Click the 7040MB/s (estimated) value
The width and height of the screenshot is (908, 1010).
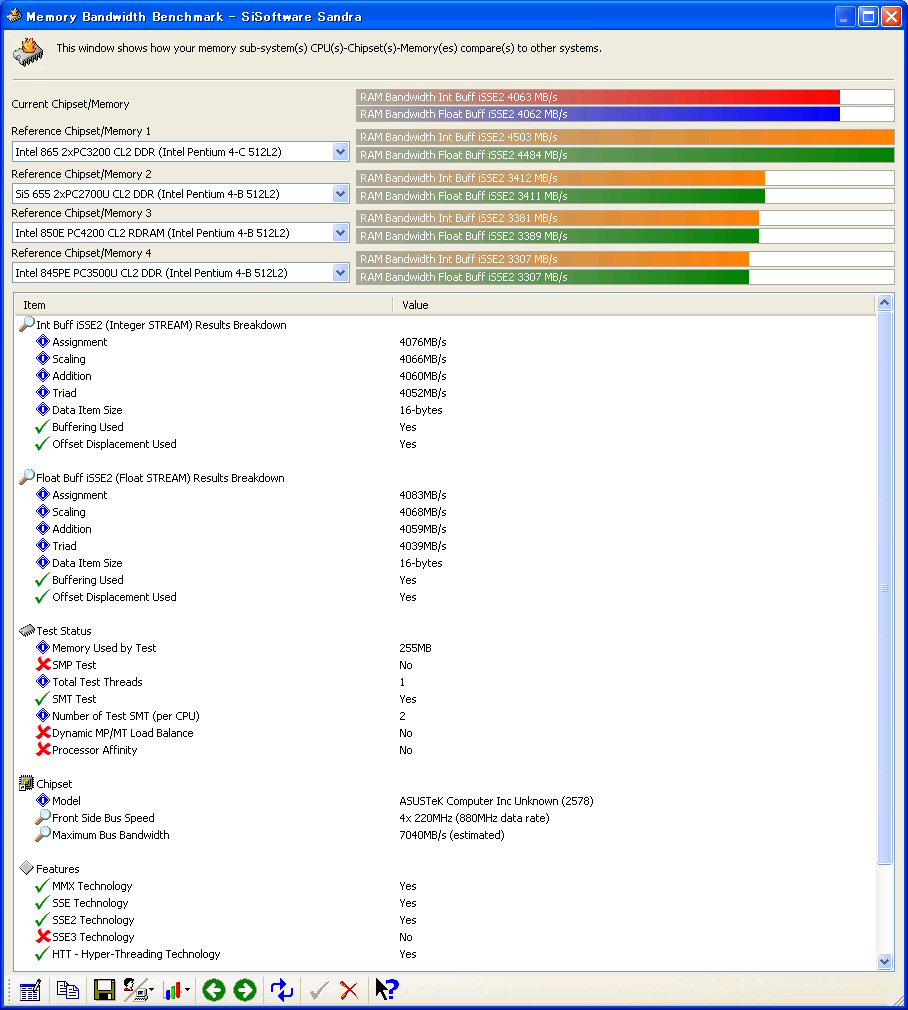click(x=451, y=835)
